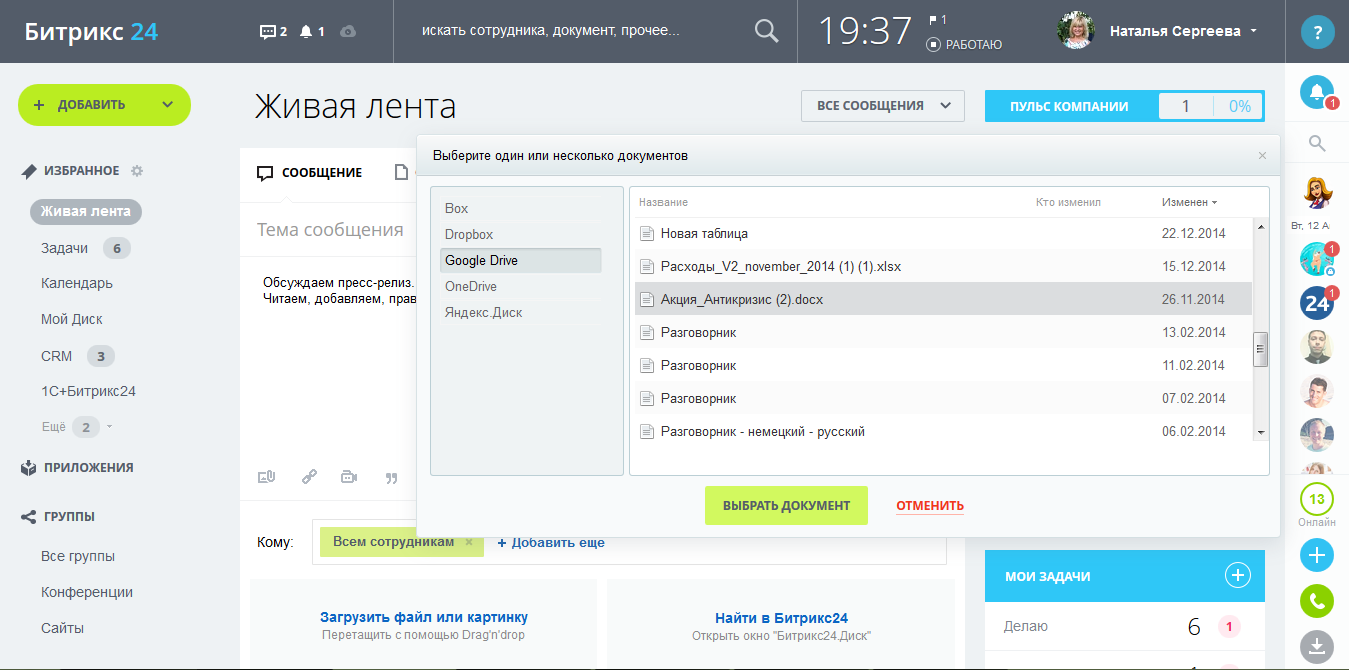Image resolution: width=1349 pixels, height=670 pixels.
Task: Switch to the 'Сообщение' tab
Action: pyautogui.click(x=310, y=173)
